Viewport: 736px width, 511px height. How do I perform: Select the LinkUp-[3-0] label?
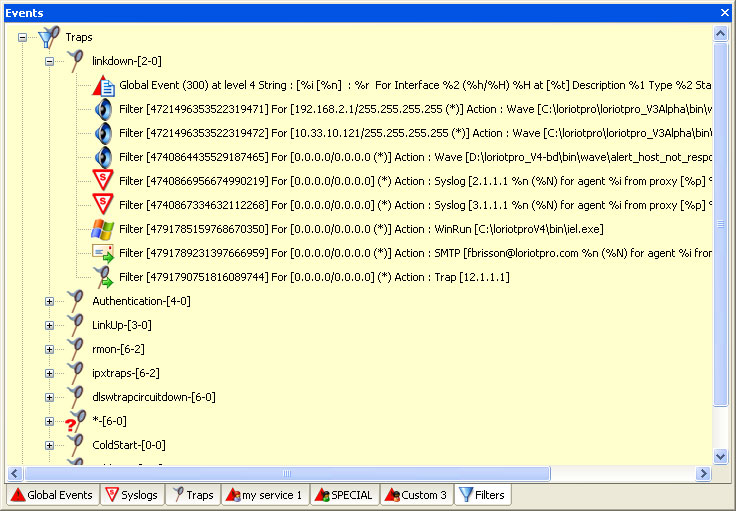[122, 325]
